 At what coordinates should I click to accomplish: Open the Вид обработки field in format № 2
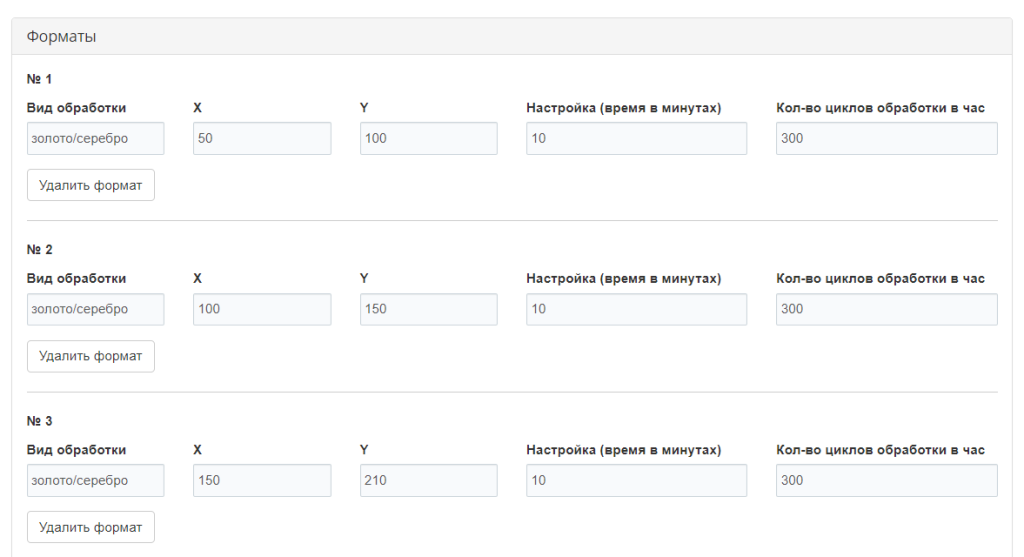[x=95, y=310]
